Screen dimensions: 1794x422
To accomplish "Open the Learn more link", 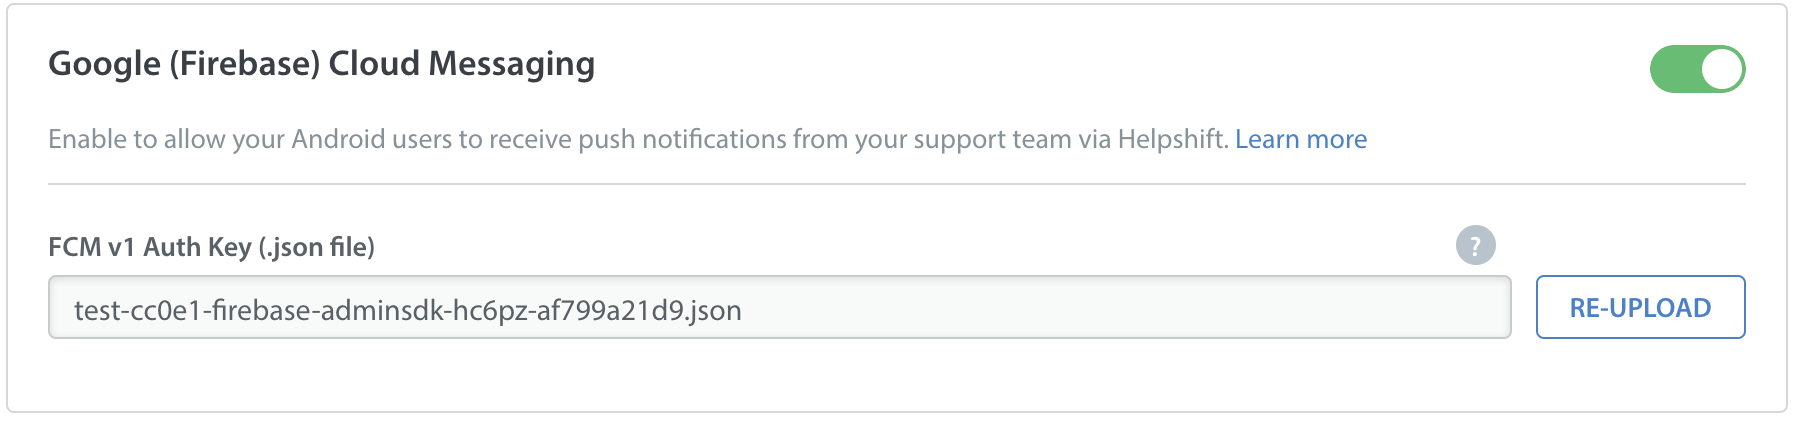I will pyautogui.click(x=1301, y=139).
